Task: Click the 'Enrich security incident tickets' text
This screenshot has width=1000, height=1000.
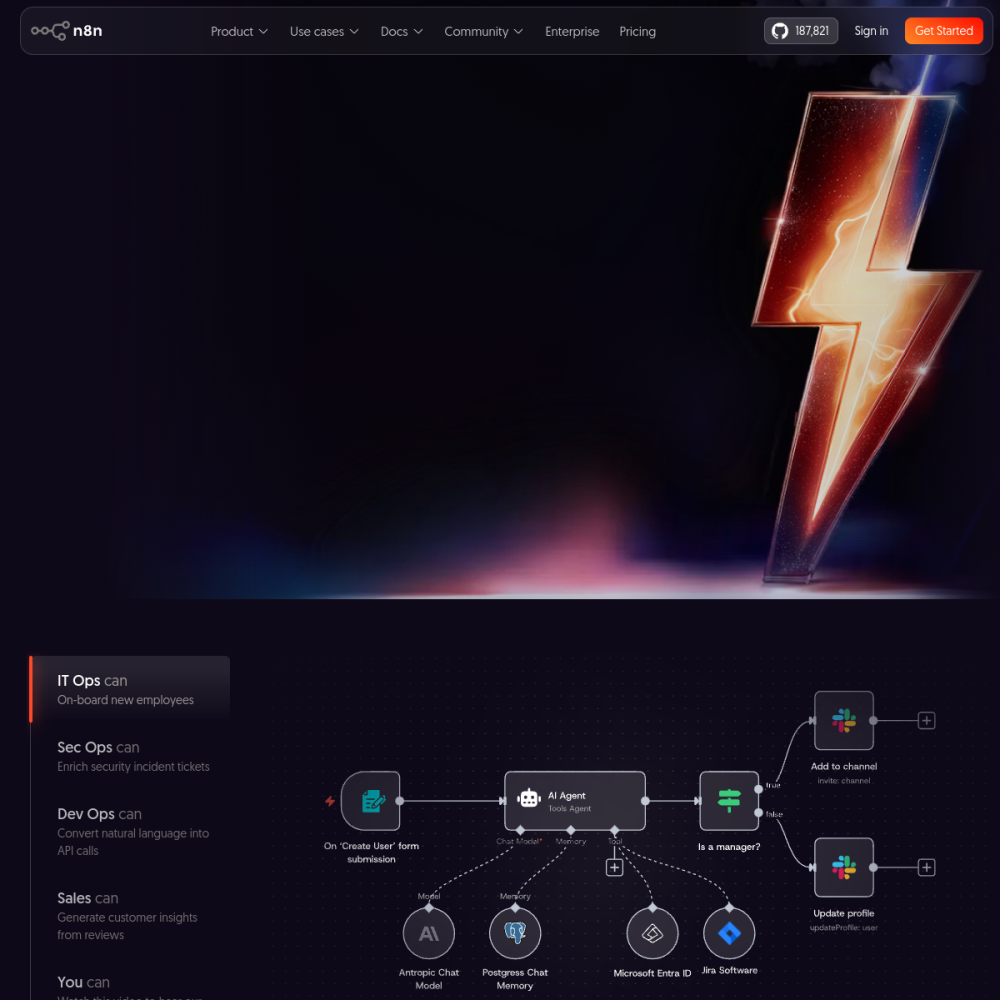Action: 133,767
